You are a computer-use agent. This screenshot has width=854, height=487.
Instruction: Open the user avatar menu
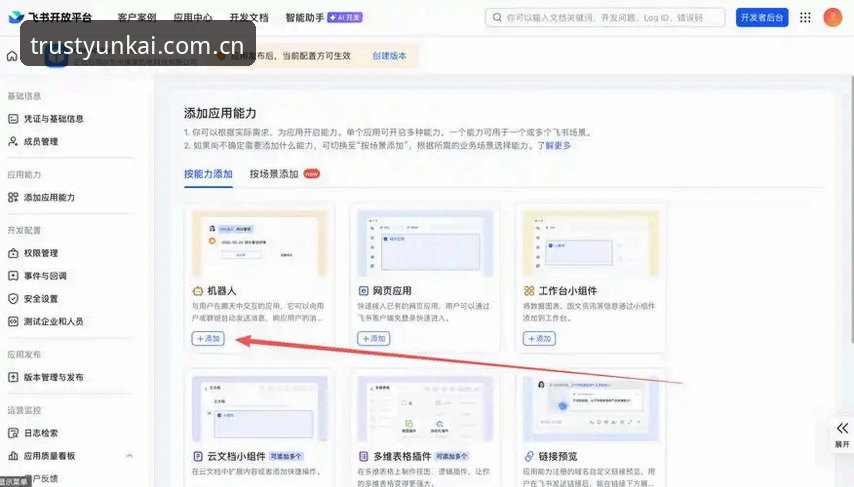click(x=832, y=17)
